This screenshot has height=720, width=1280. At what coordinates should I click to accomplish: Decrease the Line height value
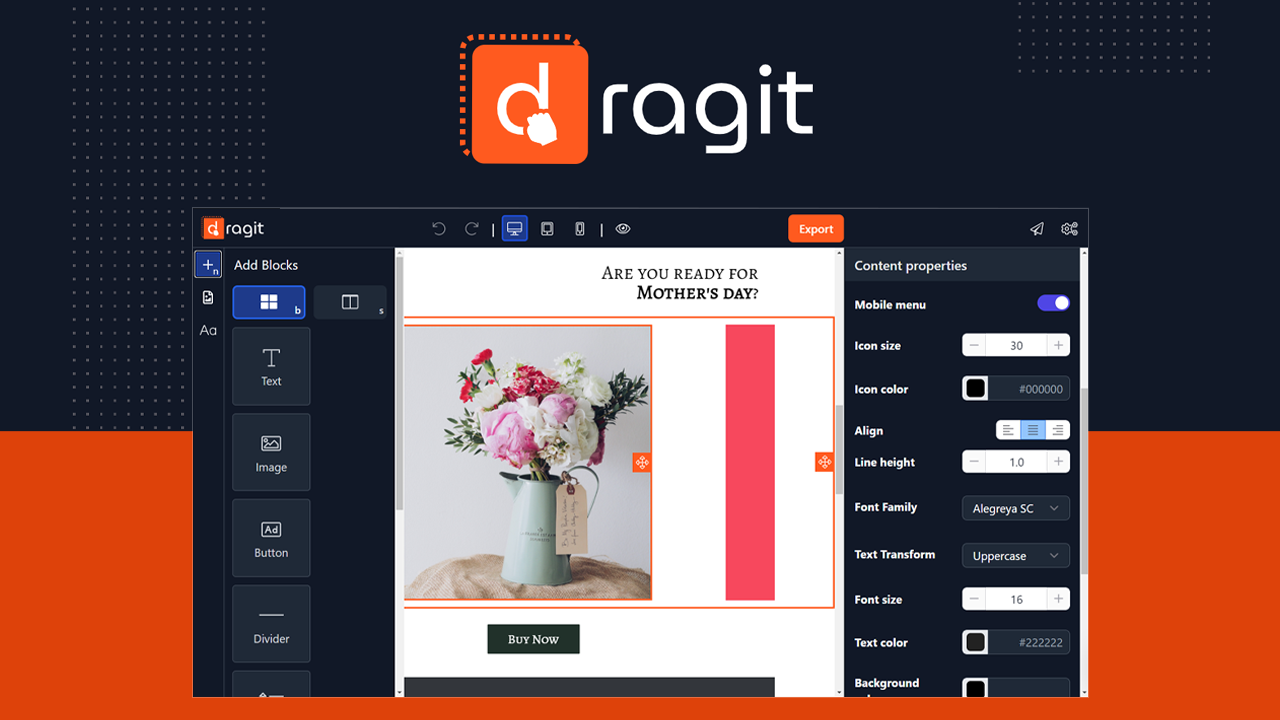click(974, 462)
